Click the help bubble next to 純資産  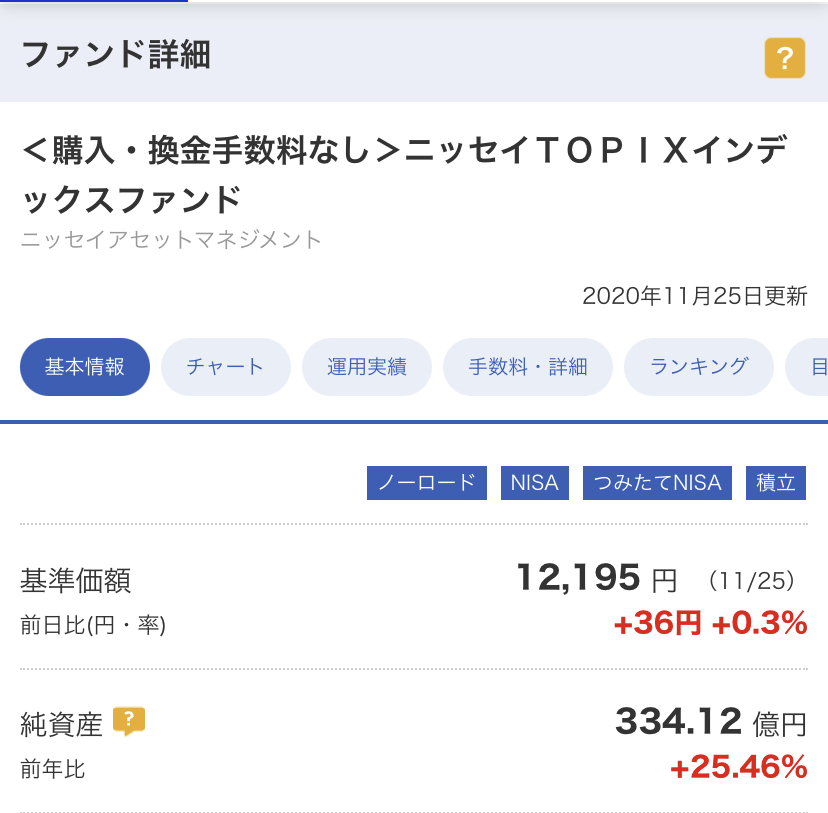point(129,721)
